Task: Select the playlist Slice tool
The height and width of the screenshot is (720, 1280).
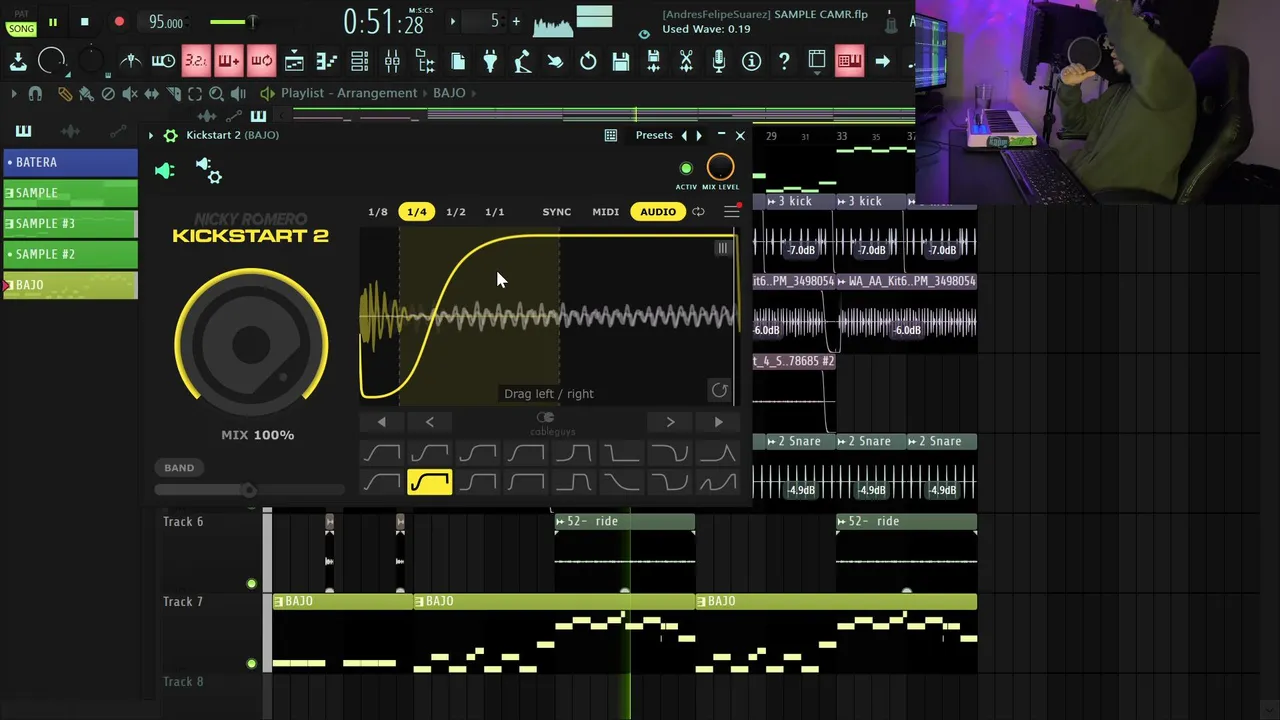Action: (173, 93)
